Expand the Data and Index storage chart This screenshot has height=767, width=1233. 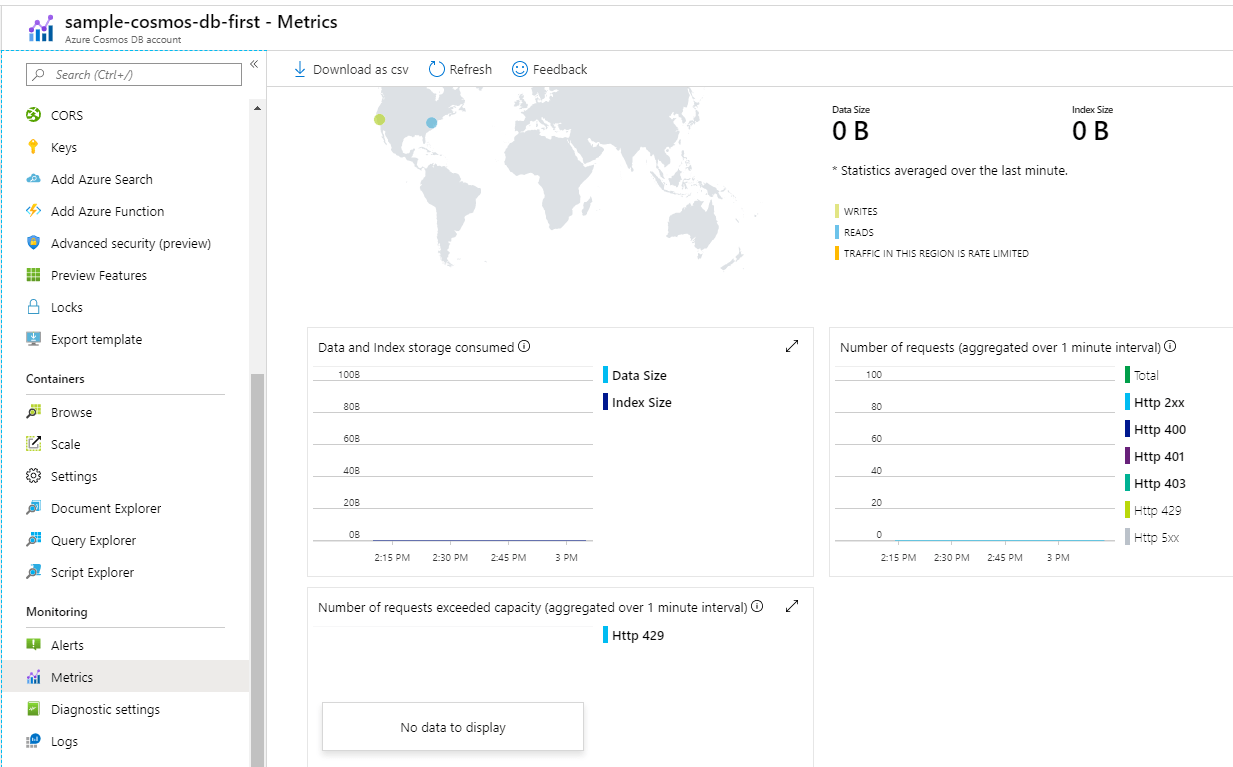(792, 346)
